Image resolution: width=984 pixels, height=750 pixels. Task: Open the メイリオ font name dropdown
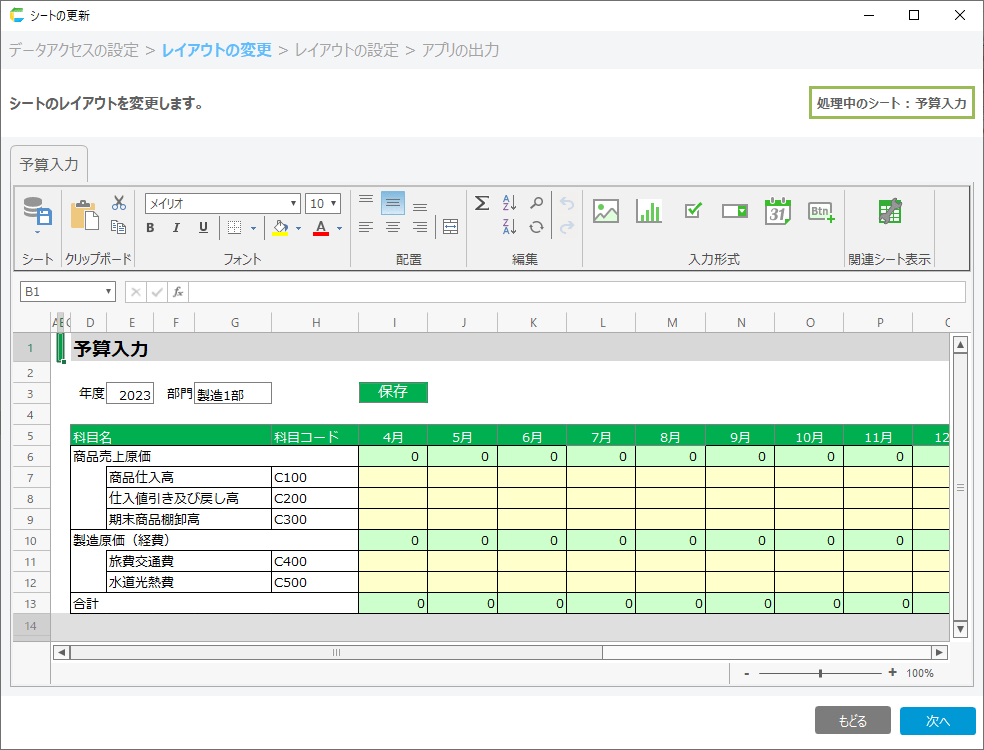point(294,203)
